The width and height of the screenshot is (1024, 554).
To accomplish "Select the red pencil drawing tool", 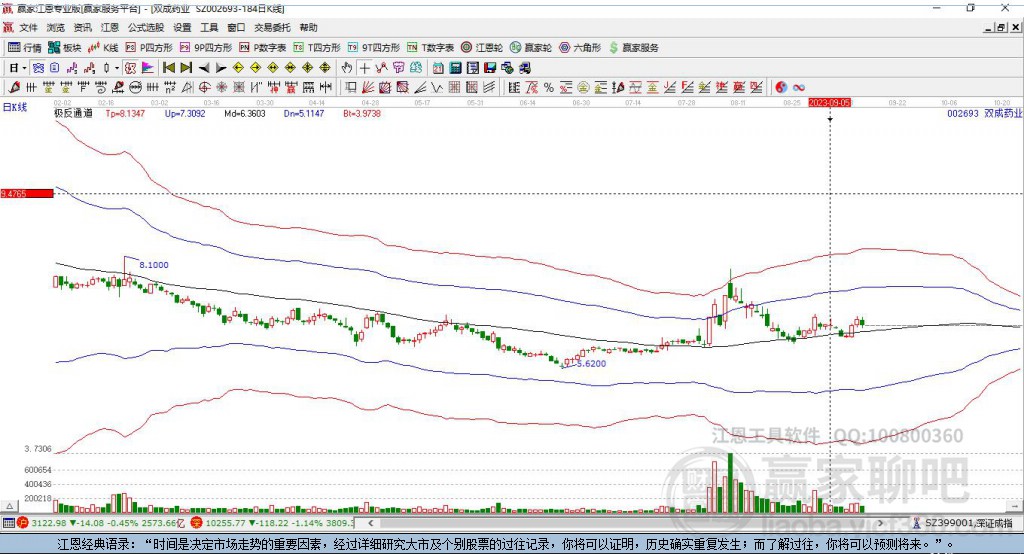I will [x=14, y=88].
